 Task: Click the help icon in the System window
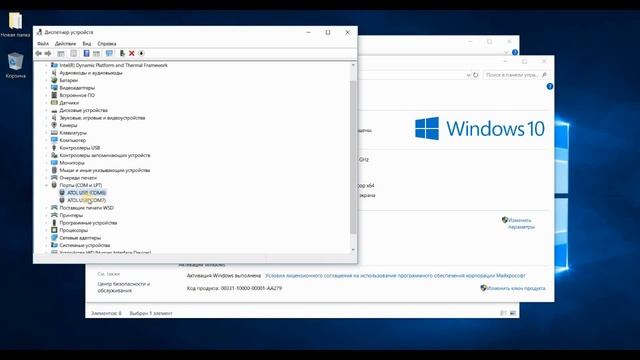[x=550, y=87]
